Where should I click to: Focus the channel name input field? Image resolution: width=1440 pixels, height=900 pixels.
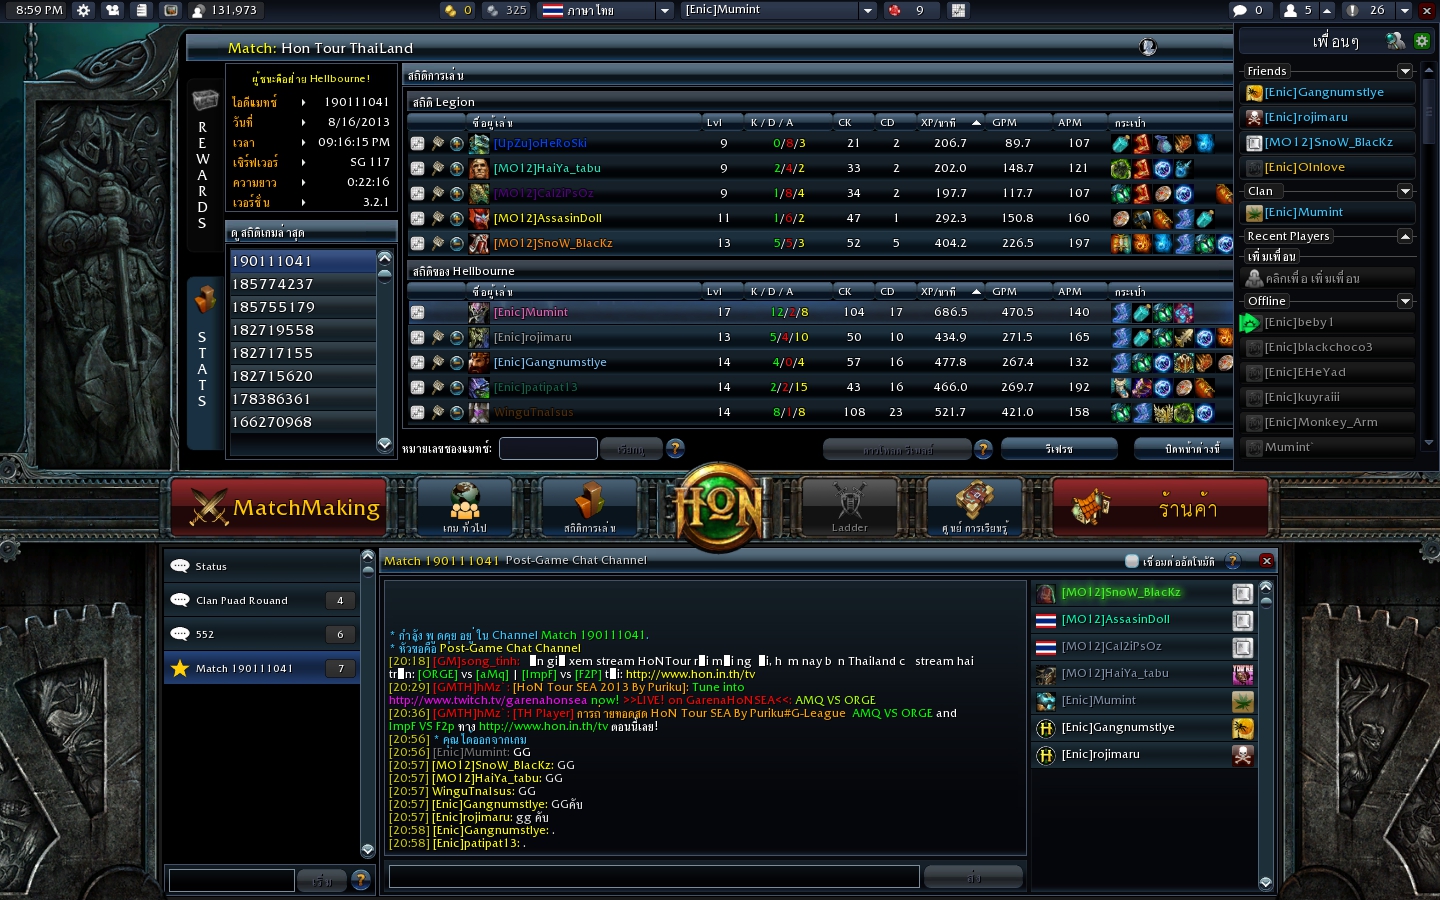pos(232,880)
